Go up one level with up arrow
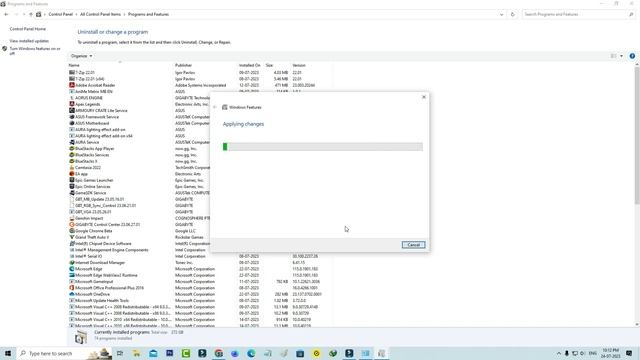This screenshot has width=640, height=360. (x=31, y=14)
